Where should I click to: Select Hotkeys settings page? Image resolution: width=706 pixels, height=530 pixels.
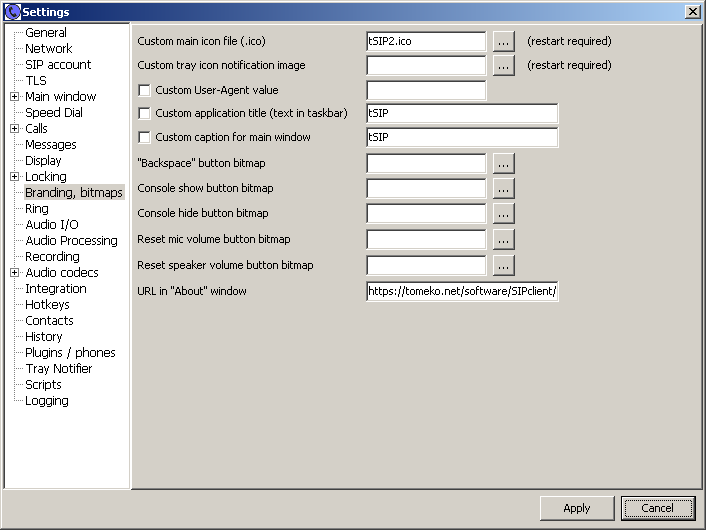[47, 304]
